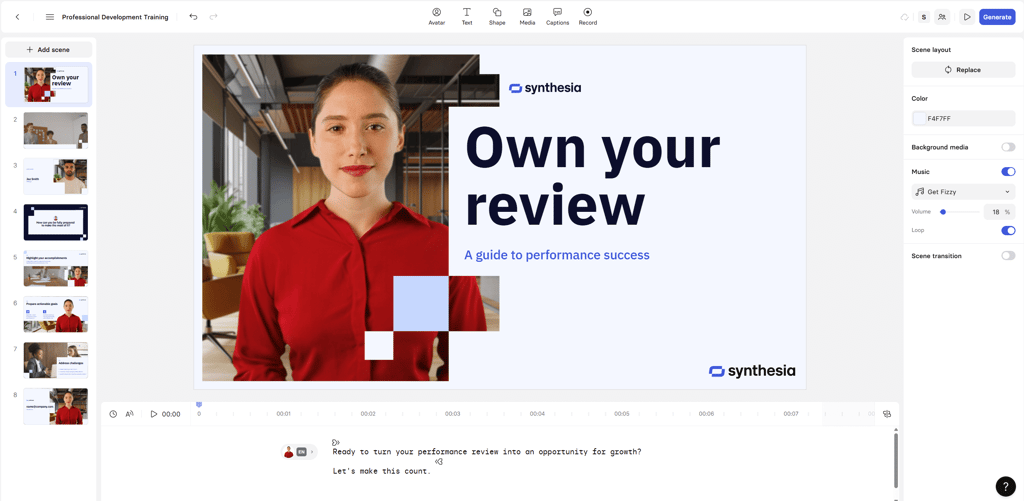Open the Shape tool
Screen dimensions: 1024x501
(x=497, y=16)
